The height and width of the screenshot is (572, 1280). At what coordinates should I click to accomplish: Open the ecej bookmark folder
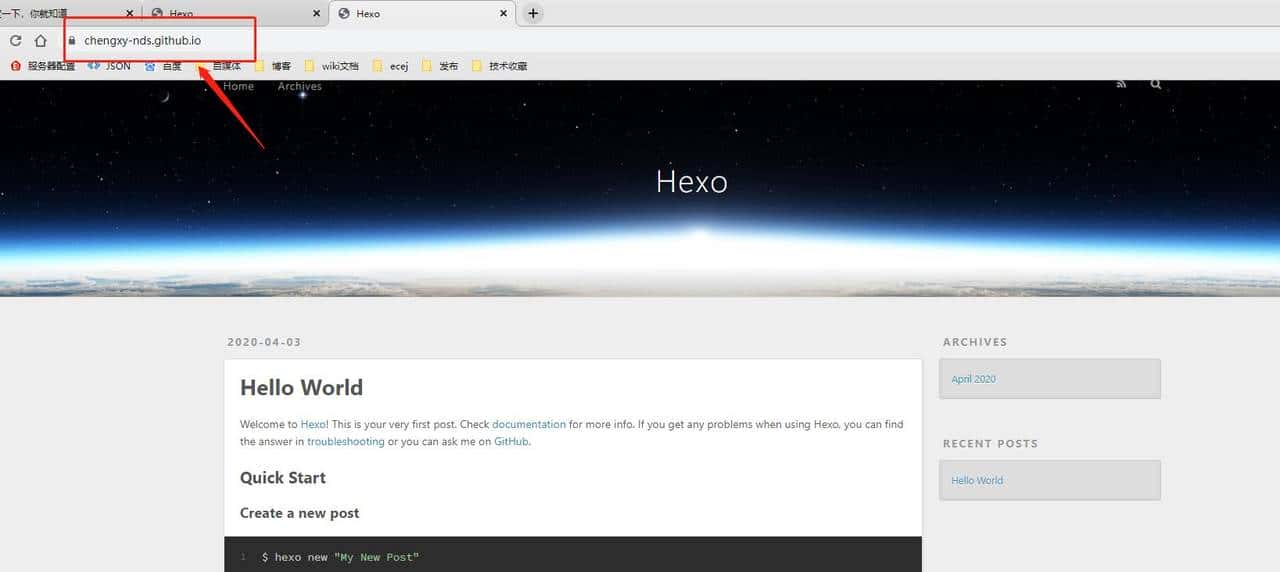click(391, 66)
